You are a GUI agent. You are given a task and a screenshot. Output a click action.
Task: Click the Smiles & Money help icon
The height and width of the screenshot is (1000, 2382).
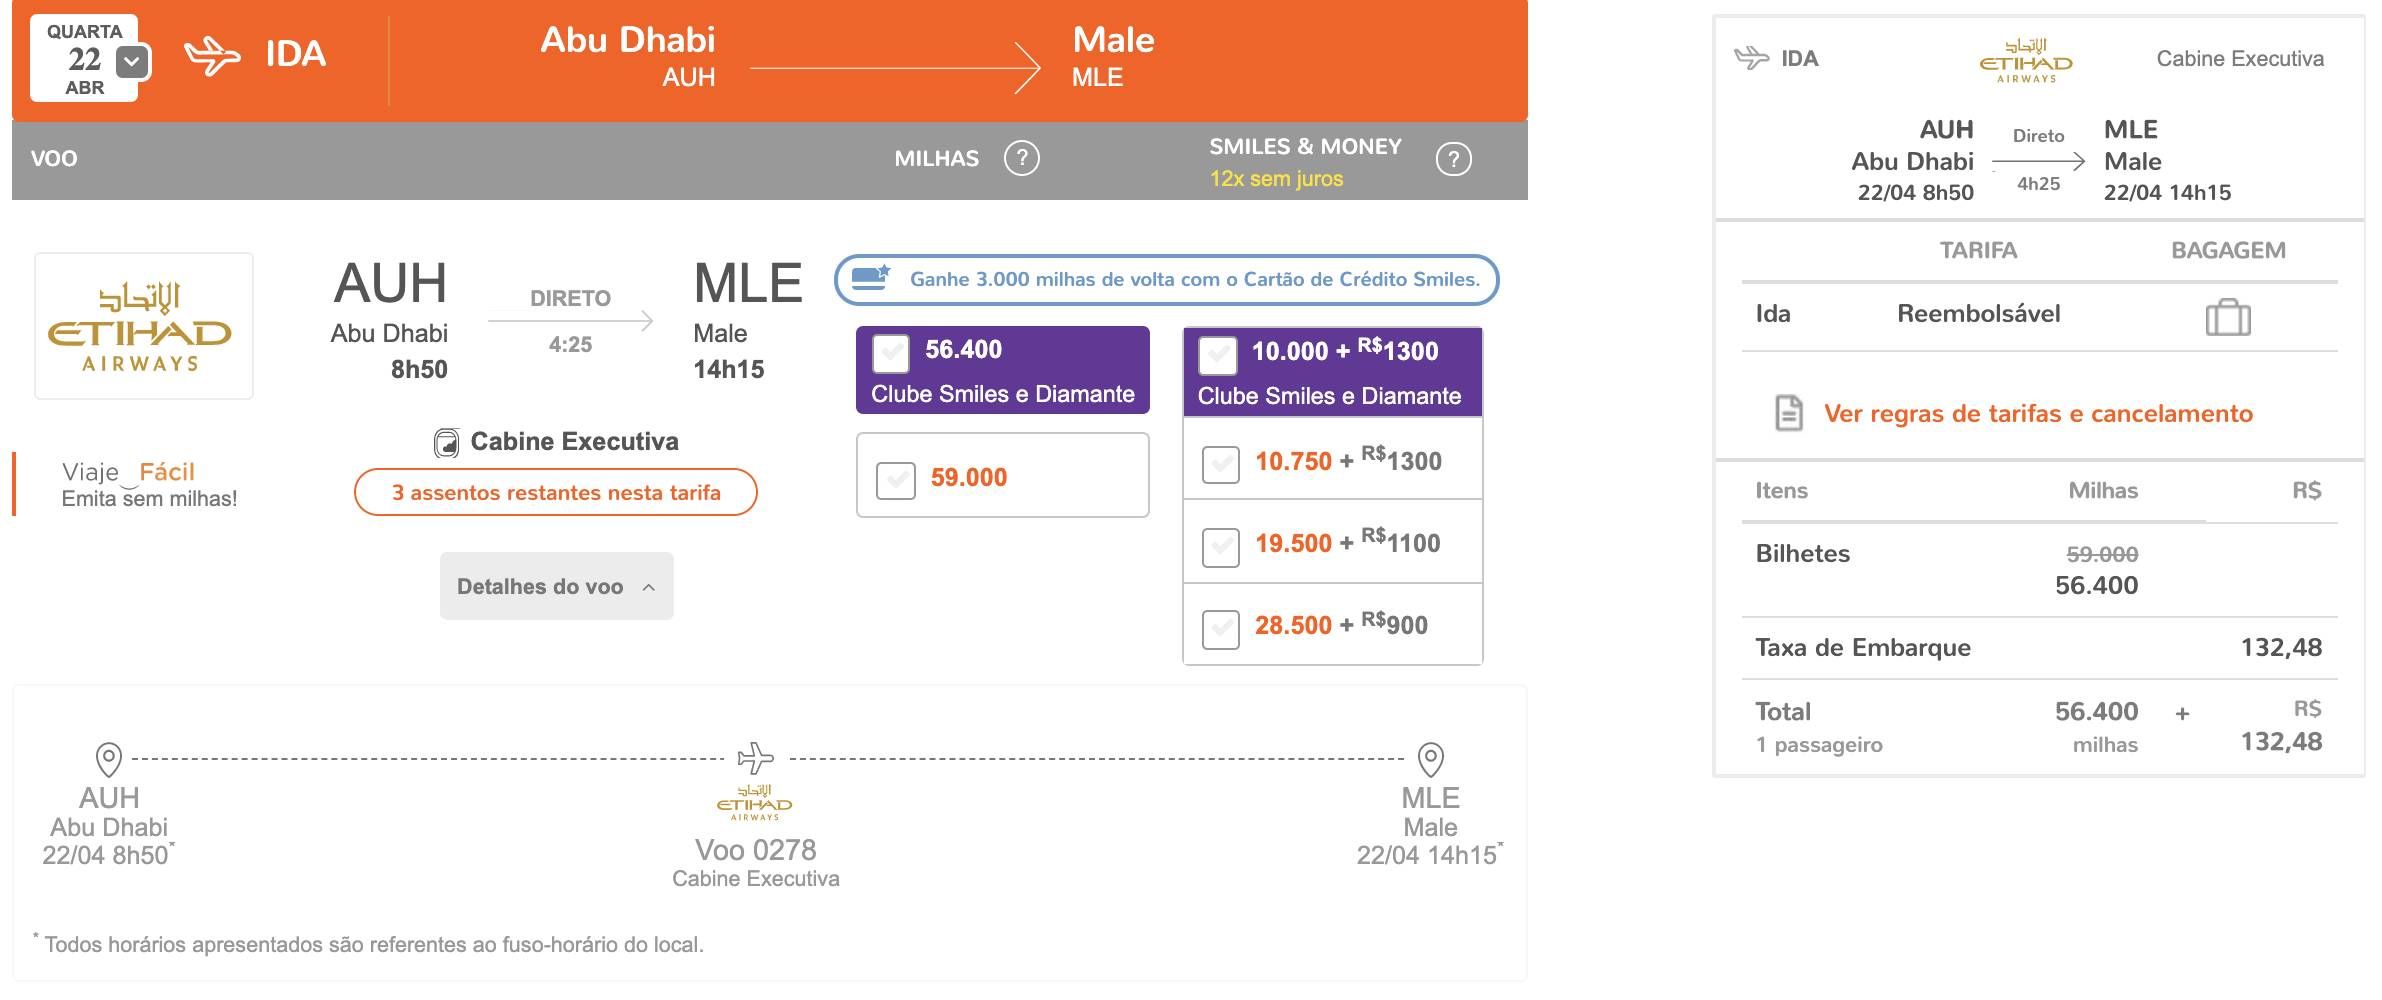tap(1453, 159)
